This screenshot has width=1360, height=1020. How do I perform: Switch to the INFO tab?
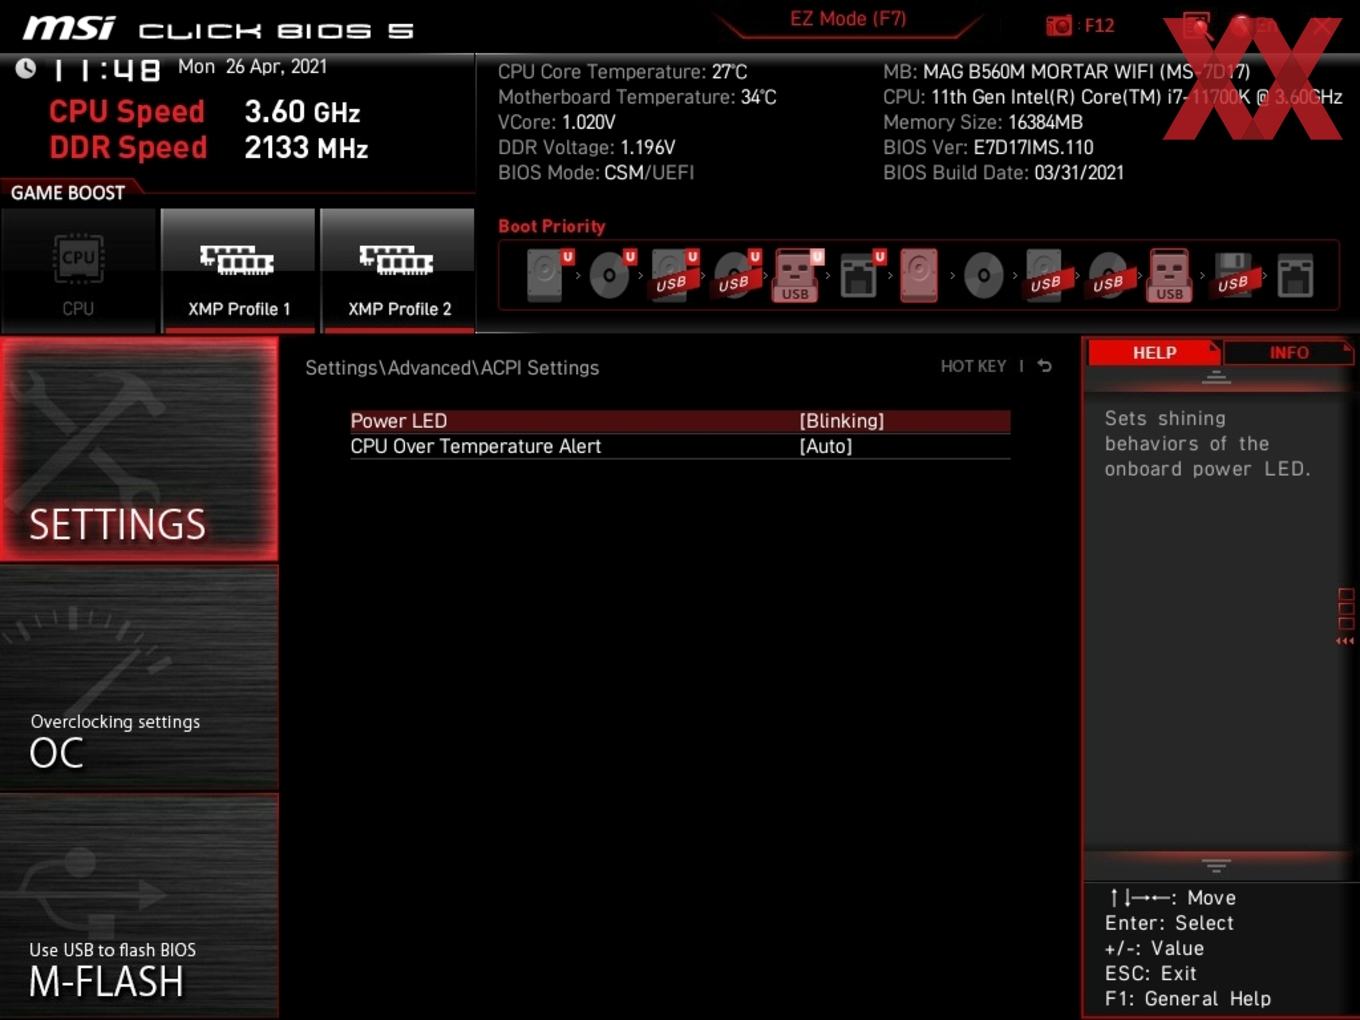pyautogui.click(x=1288, y=353)
